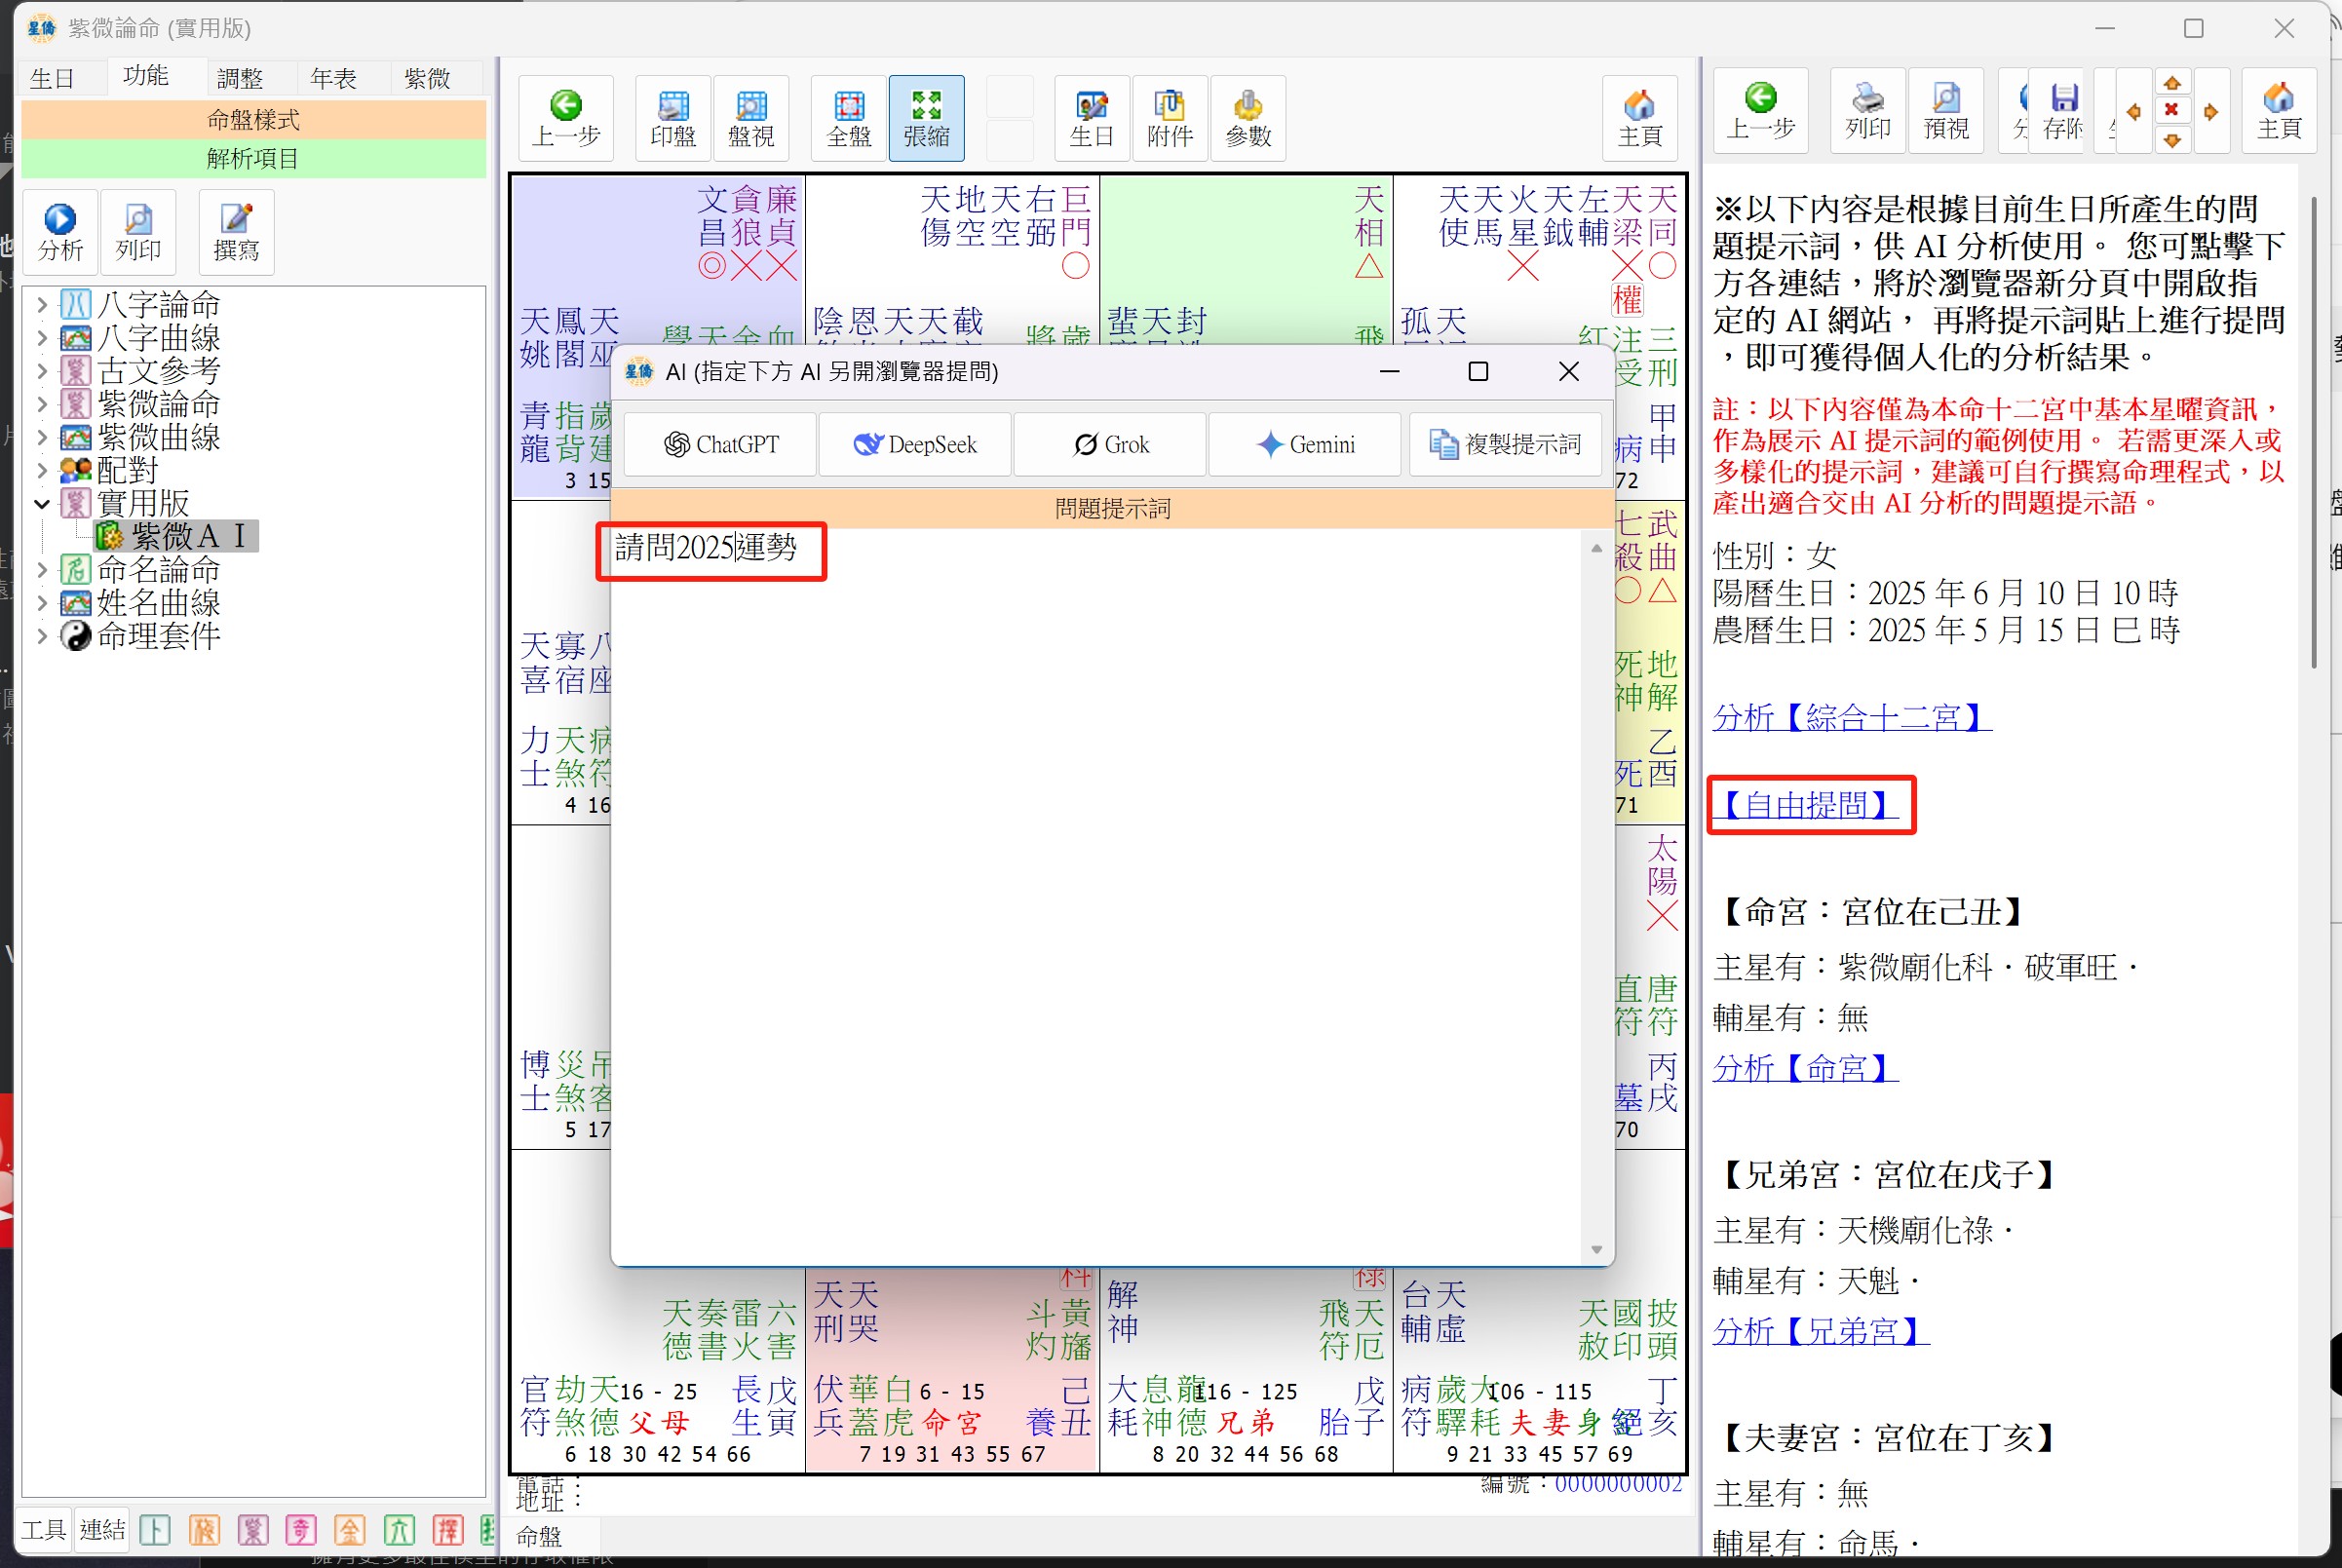This screenshot has width=2342, height=1568.
Task: Click the 附件 attachments icon
Action: [x=1170, y=118]
